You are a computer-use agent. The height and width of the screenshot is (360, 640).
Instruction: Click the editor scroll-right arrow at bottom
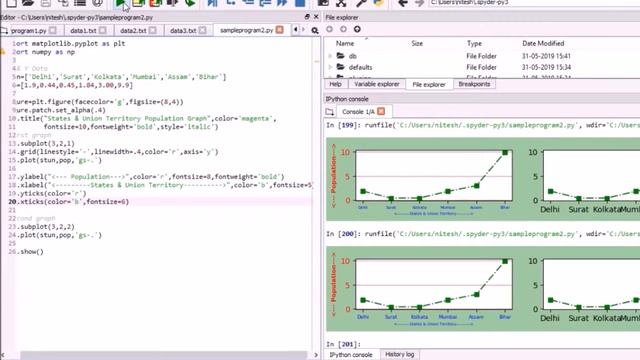point(316,355)
